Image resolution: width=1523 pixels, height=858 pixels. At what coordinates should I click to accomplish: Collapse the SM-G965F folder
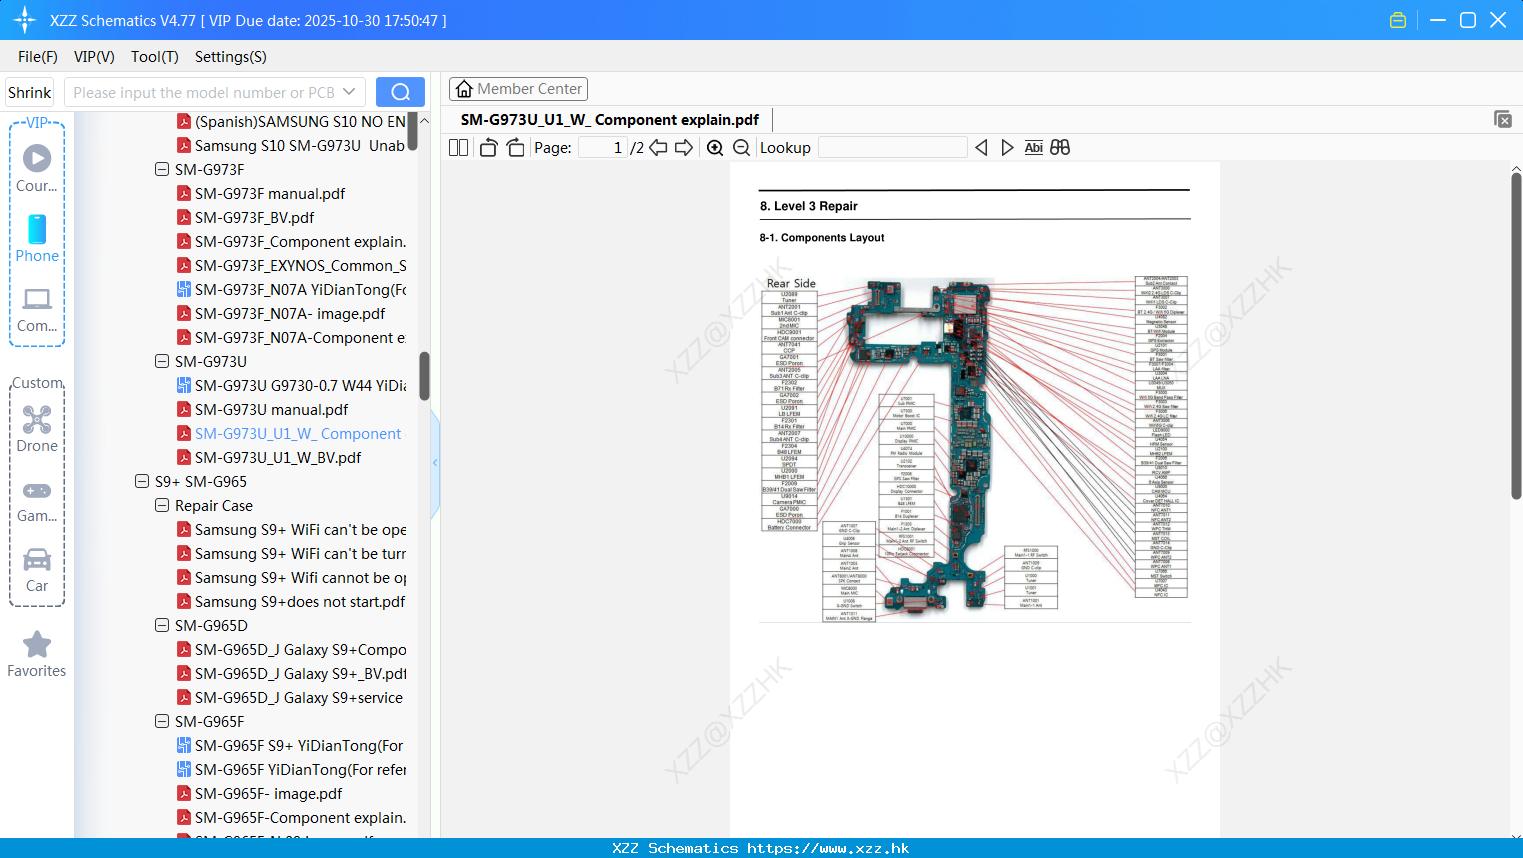click(x=162, y=722)
